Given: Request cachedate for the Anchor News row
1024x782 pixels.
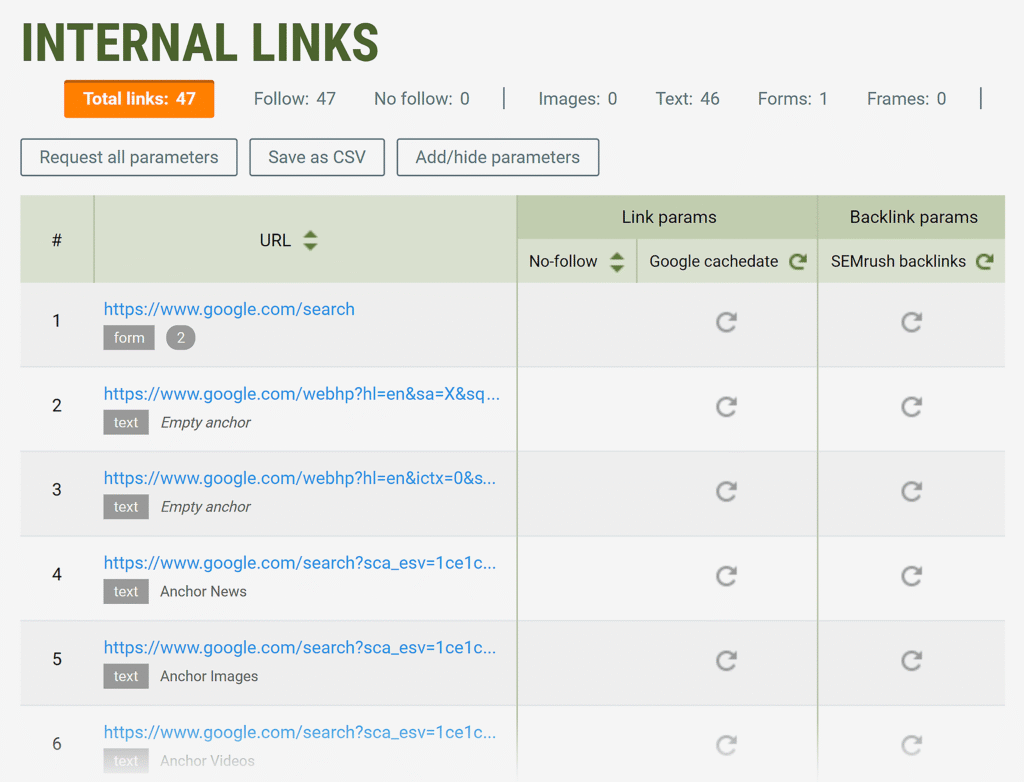Looking at the screenshot, I should [x=727, y=576].
